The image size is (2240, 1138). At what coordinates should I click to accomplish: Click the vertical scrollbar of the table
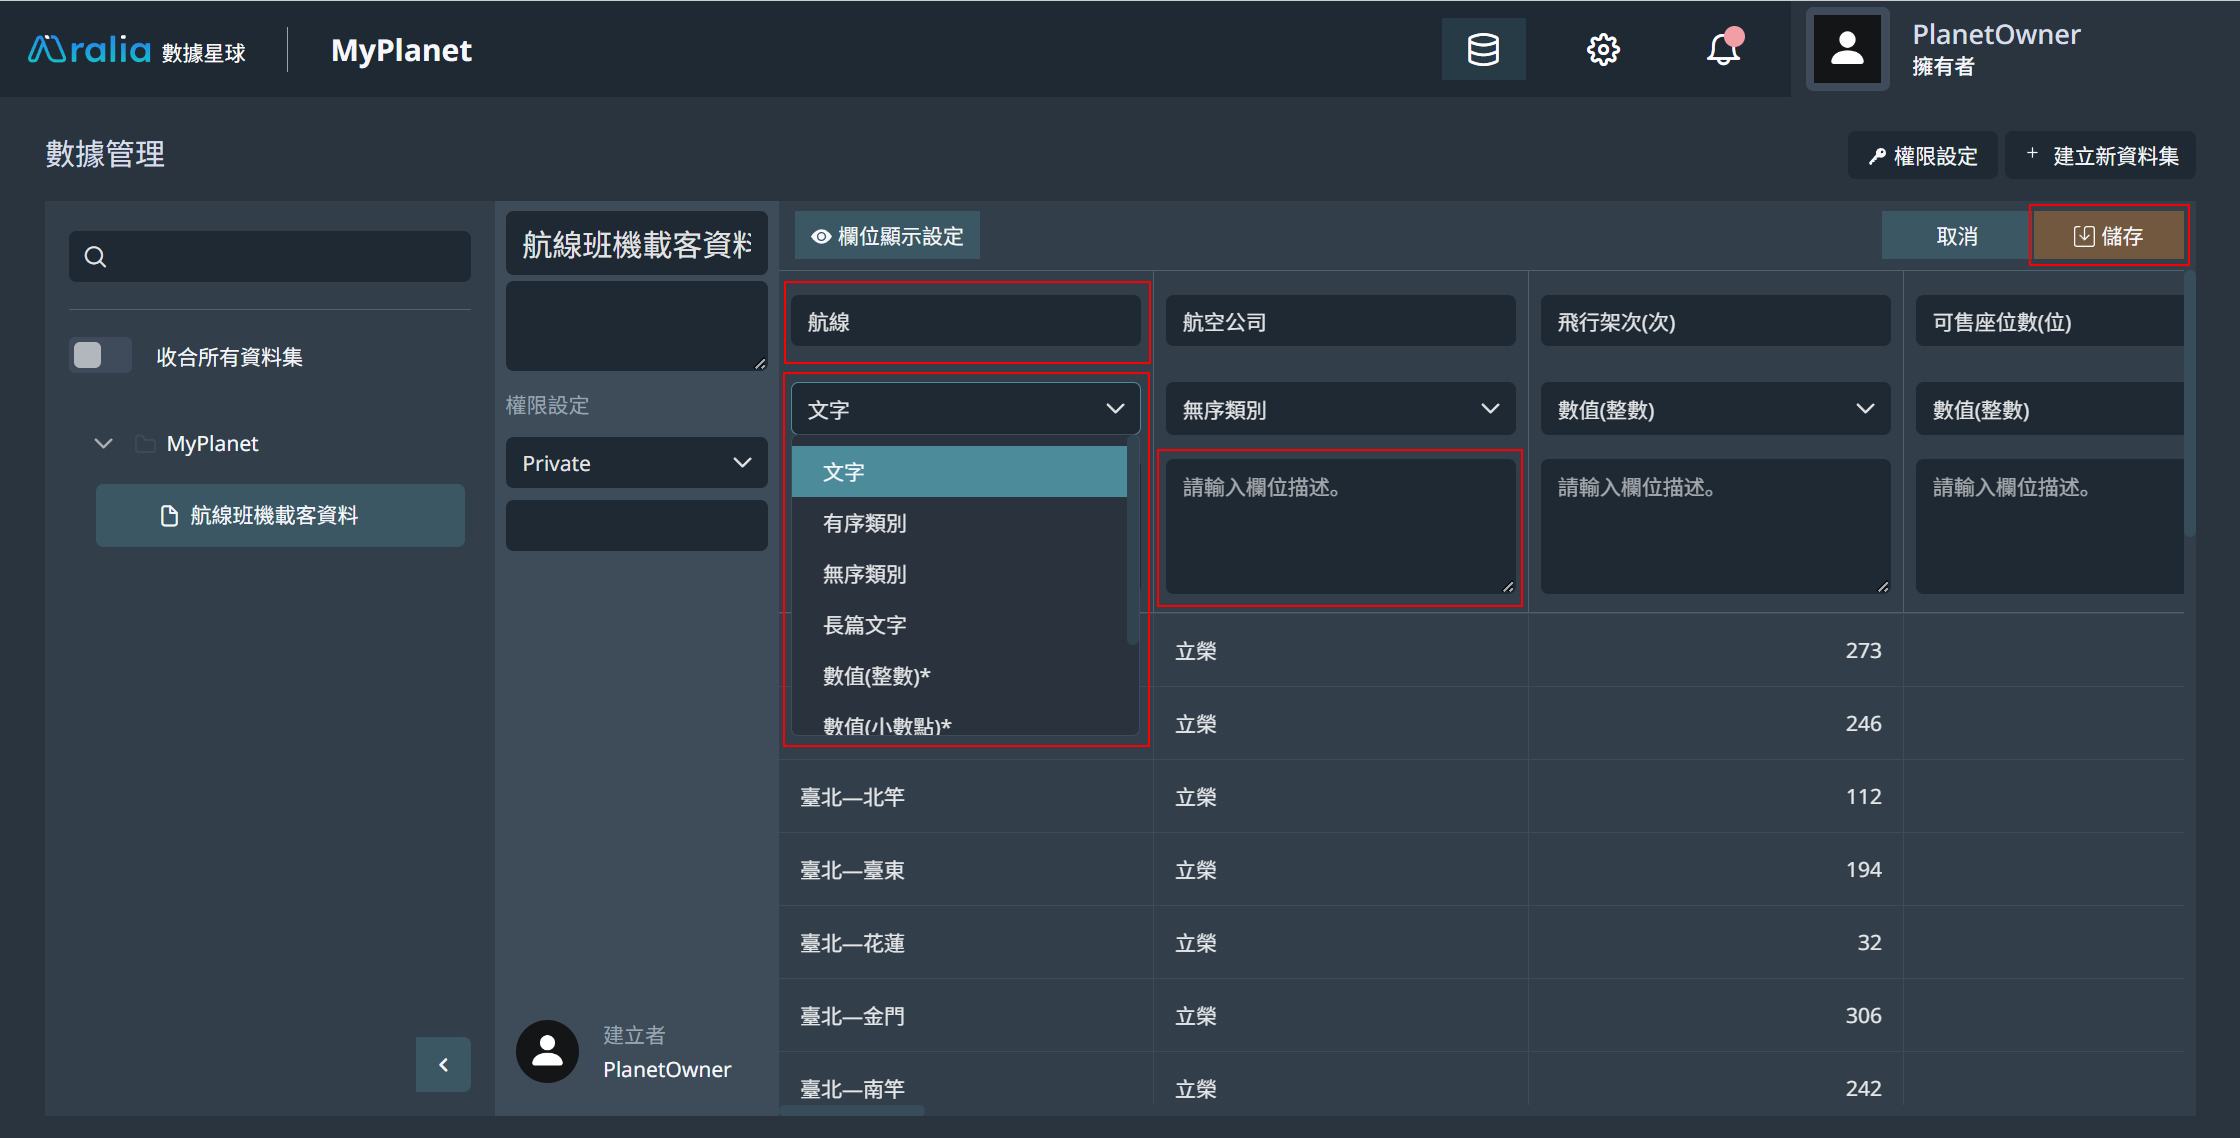pos(2190,405)
